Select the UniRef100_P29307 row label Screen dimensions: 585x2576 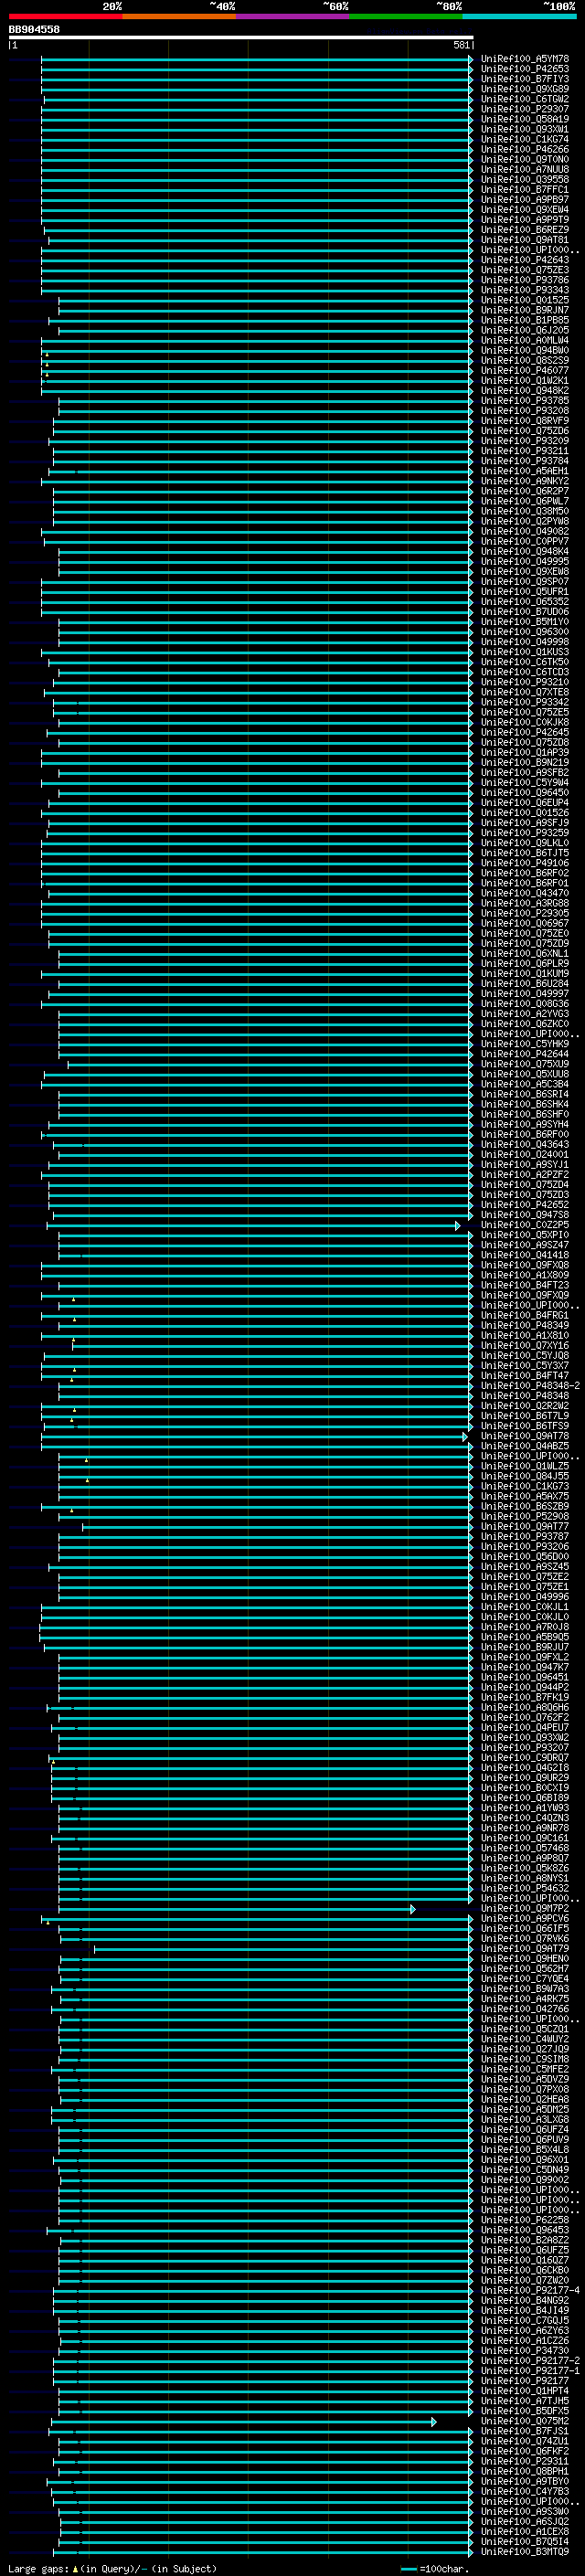[x=525, y=109]
